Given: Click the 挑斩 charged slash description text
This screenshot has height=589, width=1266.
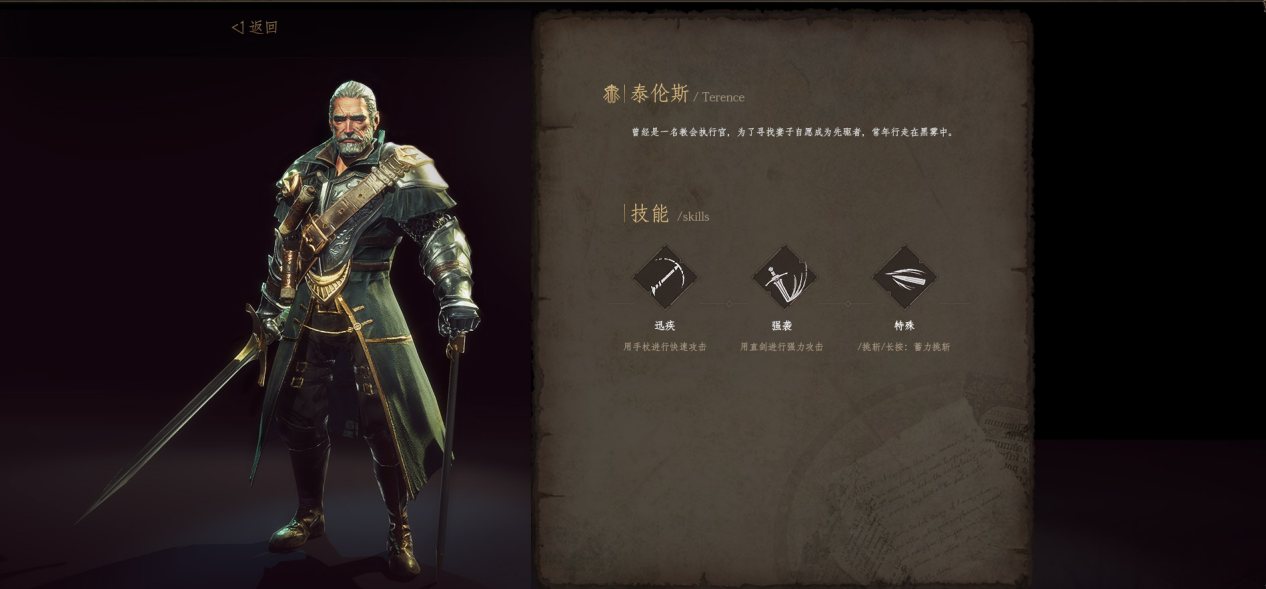Looking at the screenshot, I should [904, 347].
